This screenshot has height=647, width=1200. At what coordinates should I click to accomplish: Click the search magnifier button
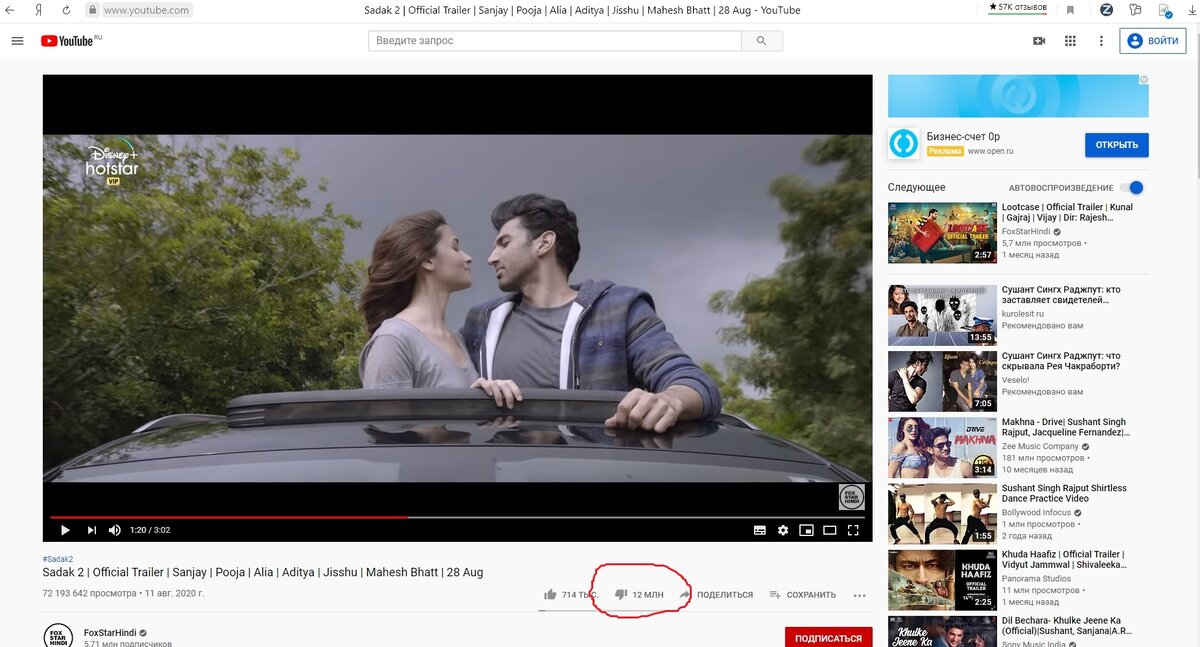pyautogui.click(x=761, y=41)
